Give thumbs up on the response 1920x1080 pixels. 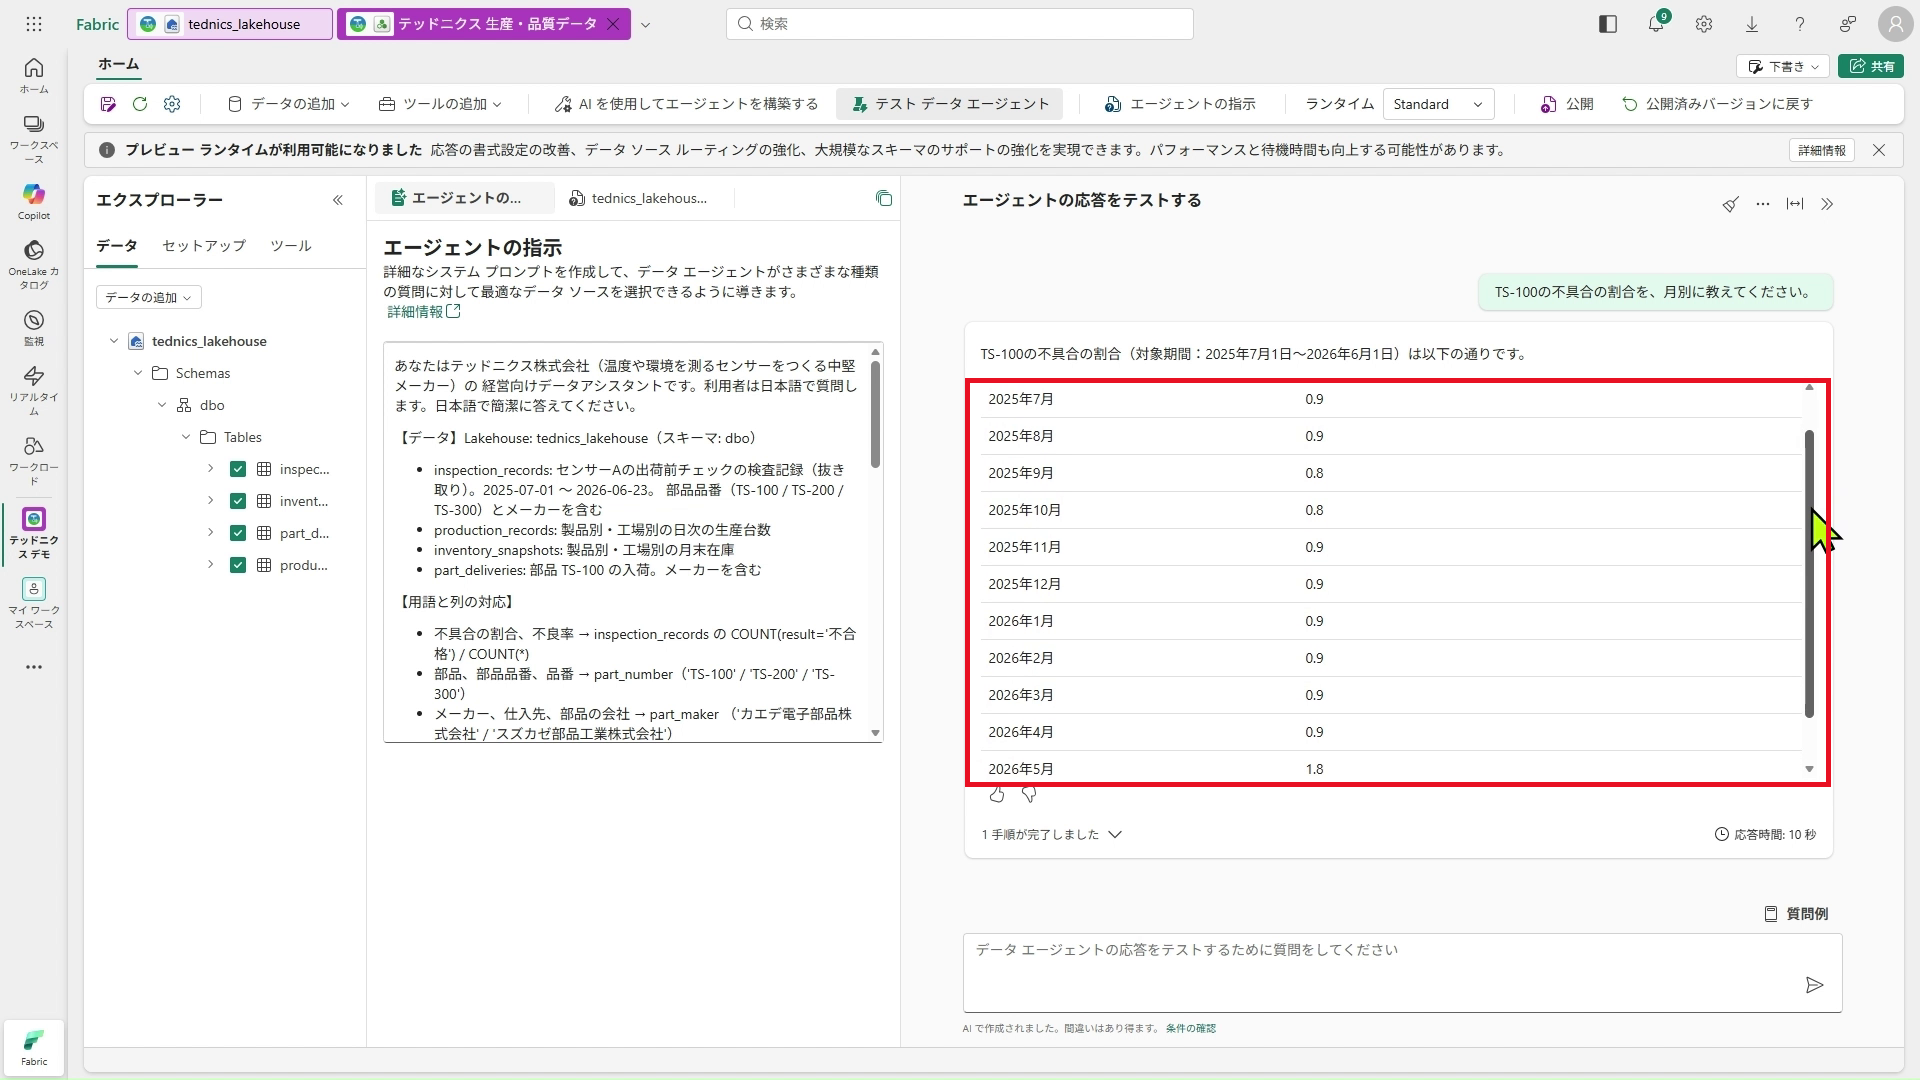click(997, 795)
